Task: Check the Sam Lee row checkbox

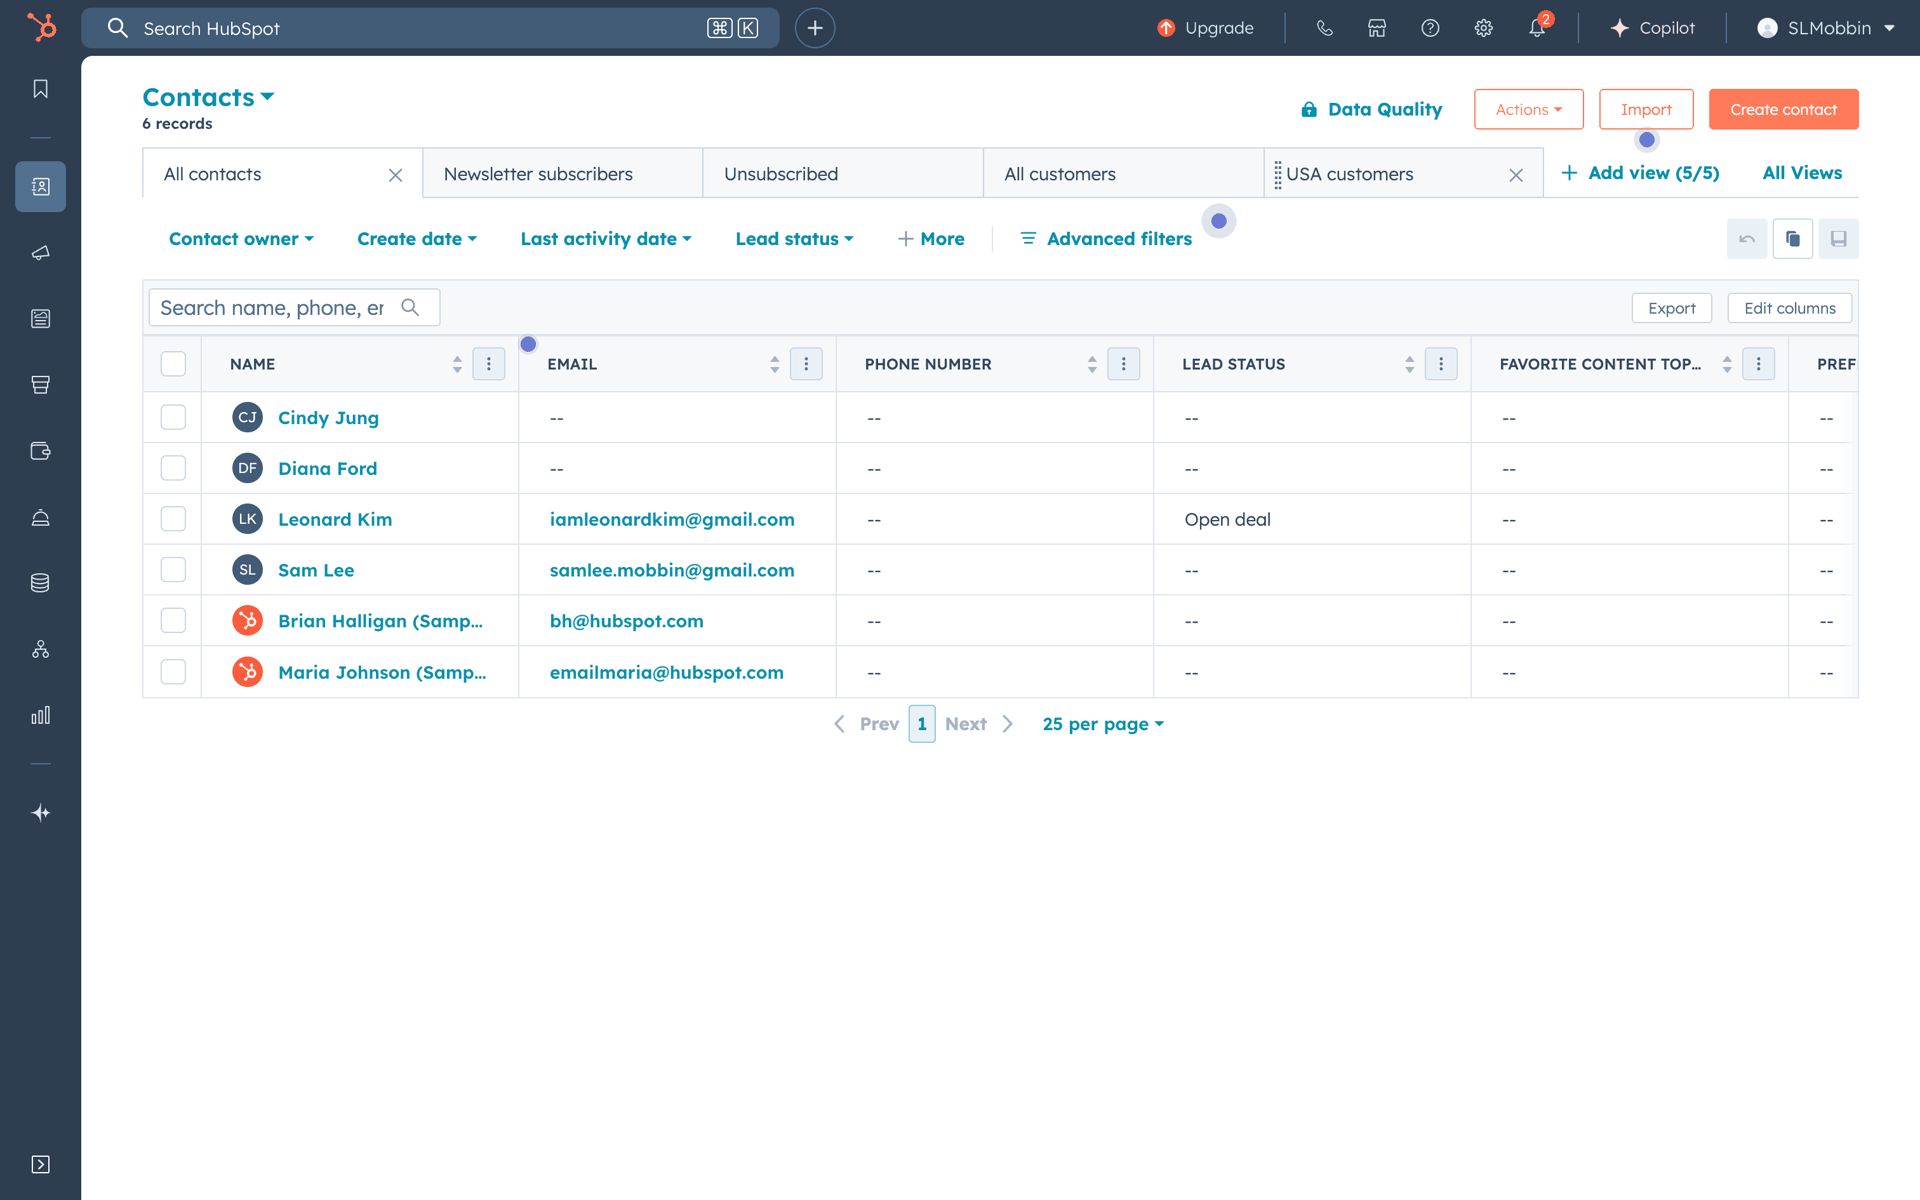Action: pyautogui.click(x=173, y=569)
